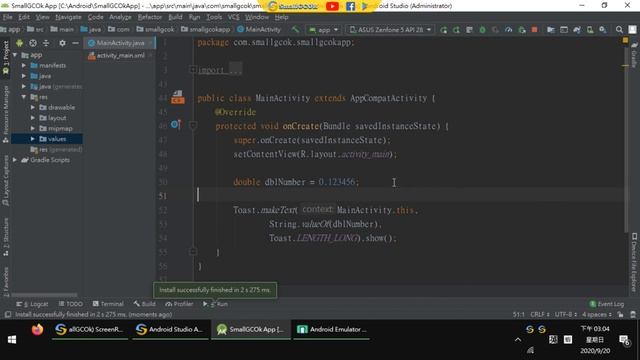This screenshot has width=640, height=360.
Task: Click the related XML gutter icon beside MainActivity class
Action: point(178,98)
